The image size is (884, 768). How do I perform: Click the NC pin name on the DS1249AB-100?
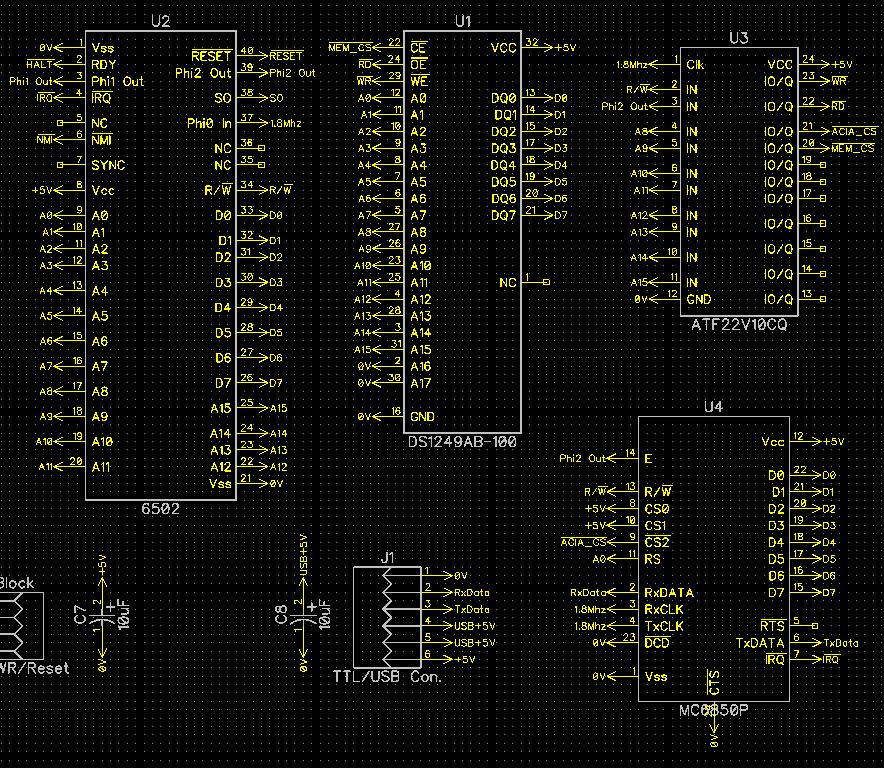pyautogui.click(x=507, y=283)
